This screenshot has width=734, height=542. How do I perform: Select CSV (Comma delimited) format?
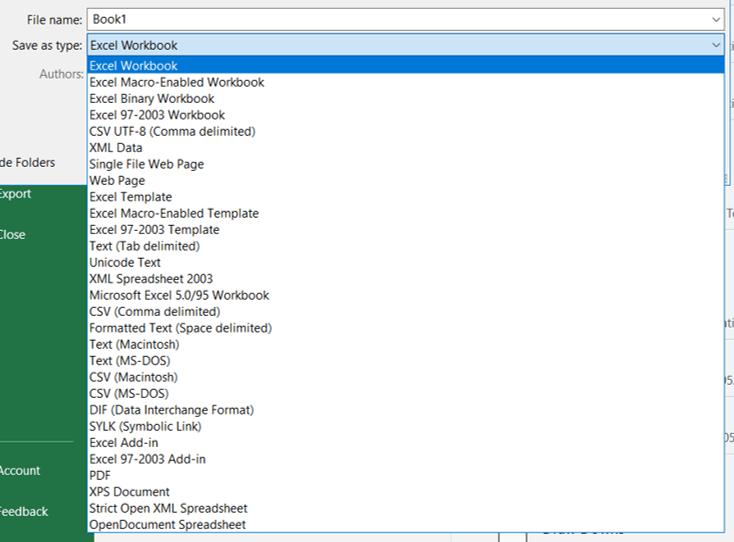click(x=406, y=312)
